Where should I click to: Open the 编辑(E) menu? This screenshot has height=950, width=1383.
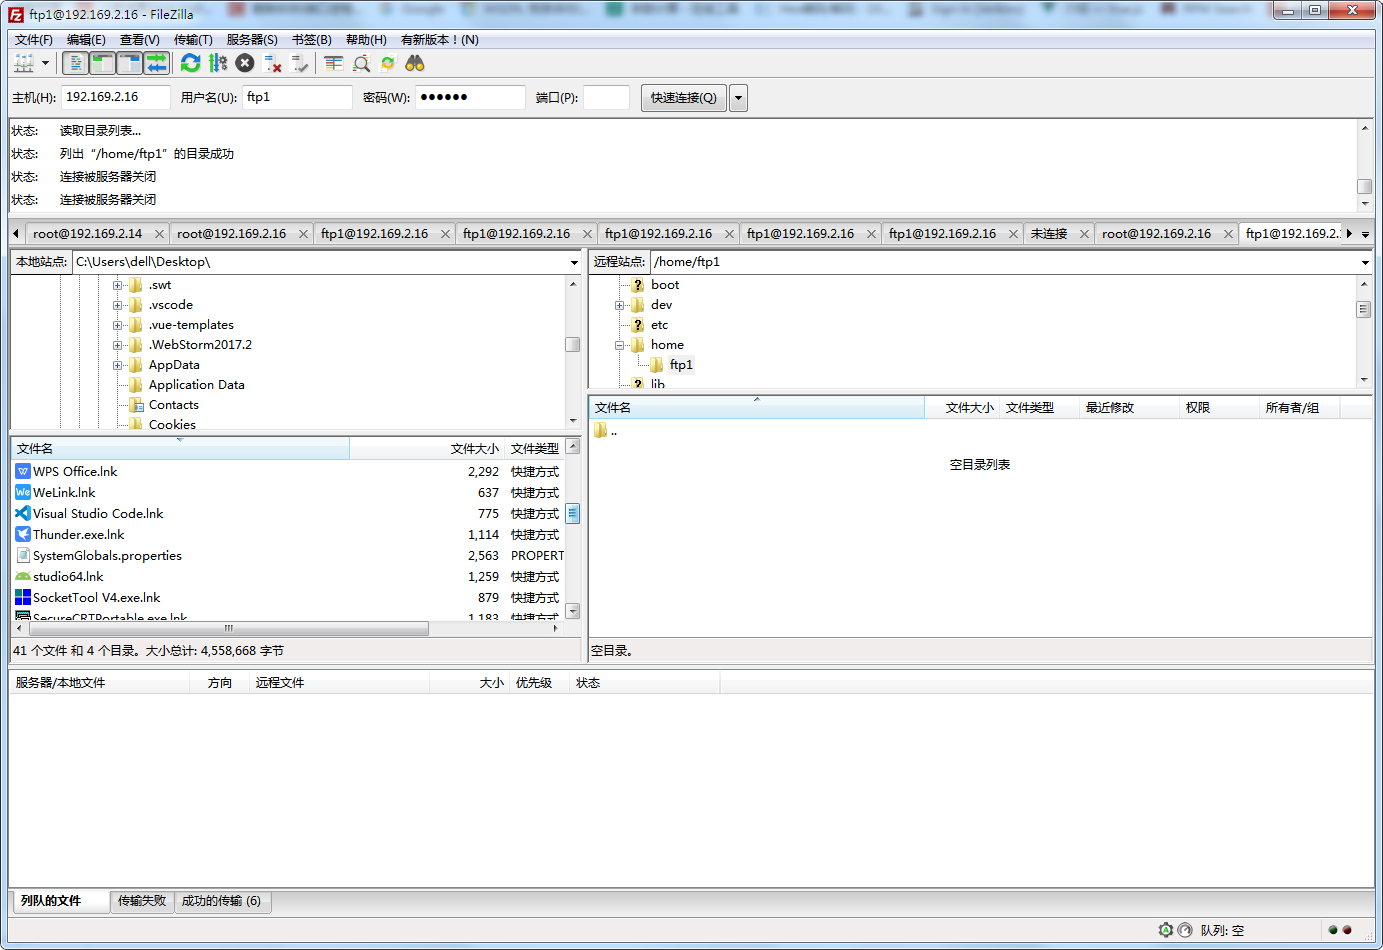(x=86, y=40)
